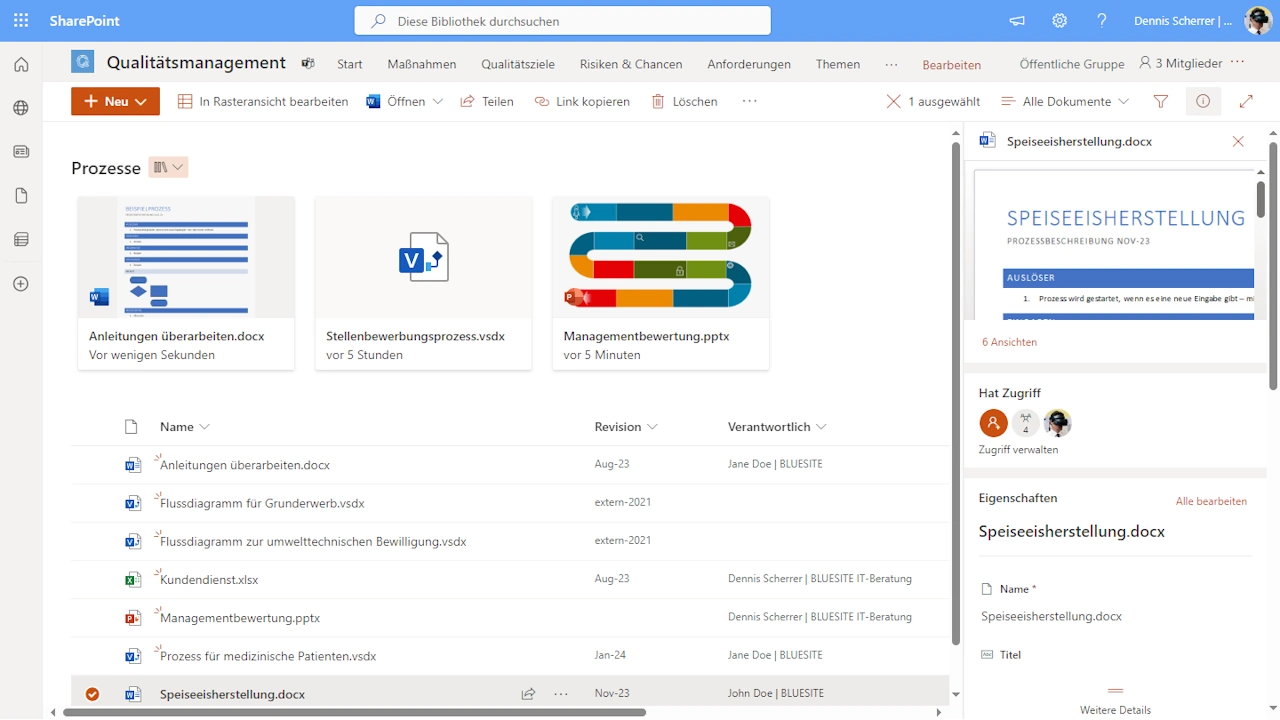Open the Name column sort dropdown
The width and height of the screenshot is (1280, 720).
184,427
